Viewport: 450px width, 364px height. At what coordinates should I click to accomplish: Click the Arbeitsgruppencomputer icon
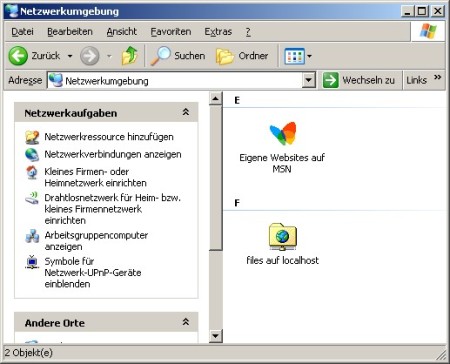pyautogui.click(x=32, y=236)
